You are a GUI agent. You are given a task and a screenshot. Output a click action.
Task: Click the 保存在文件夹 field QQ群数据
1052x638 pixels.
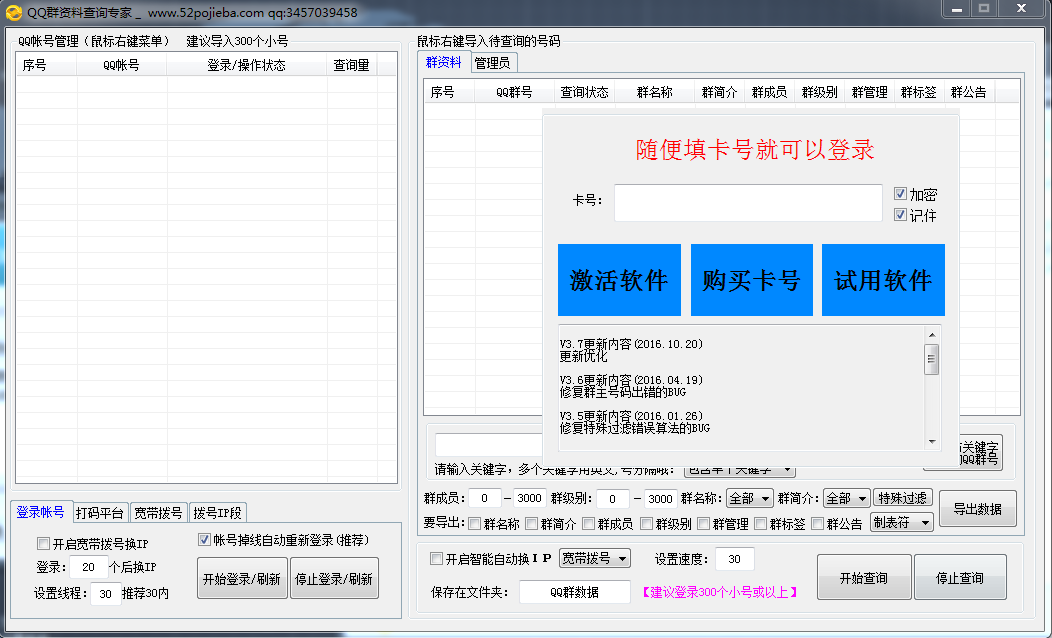[x=574, y=592]
